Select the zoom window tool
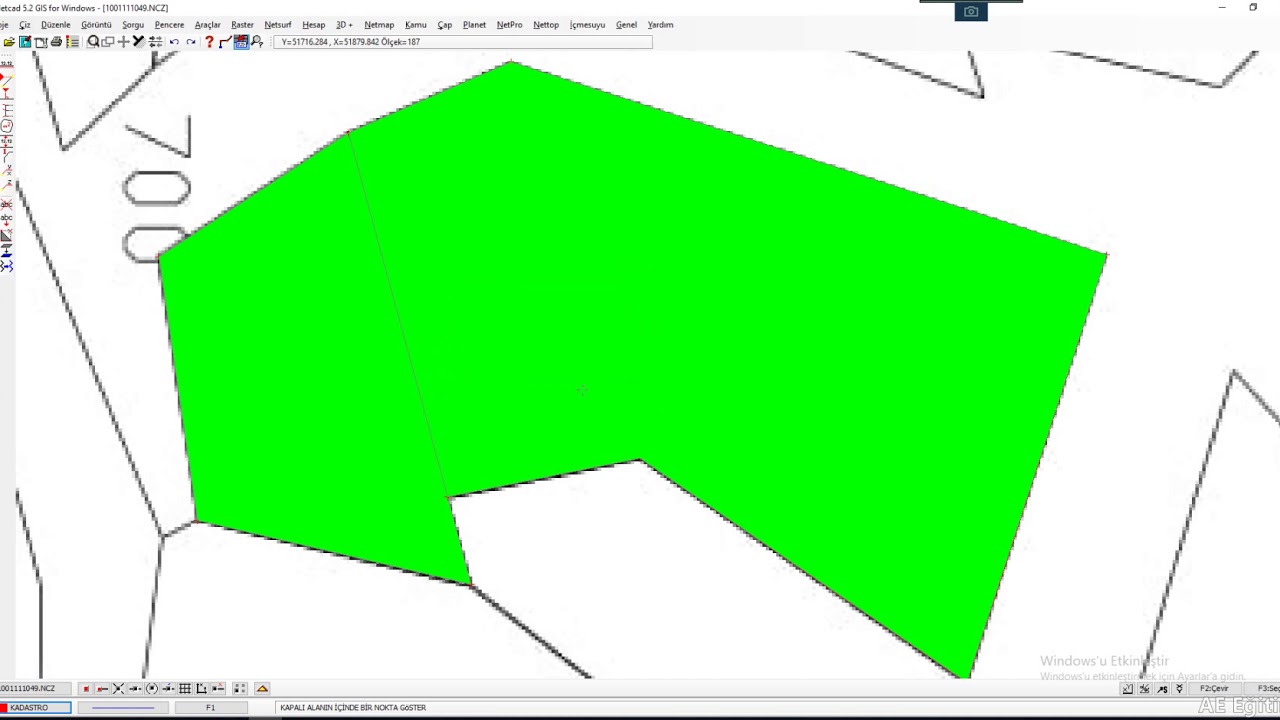Image resolution: width=1280 pixels, height=720 pixels. (108, 42)
